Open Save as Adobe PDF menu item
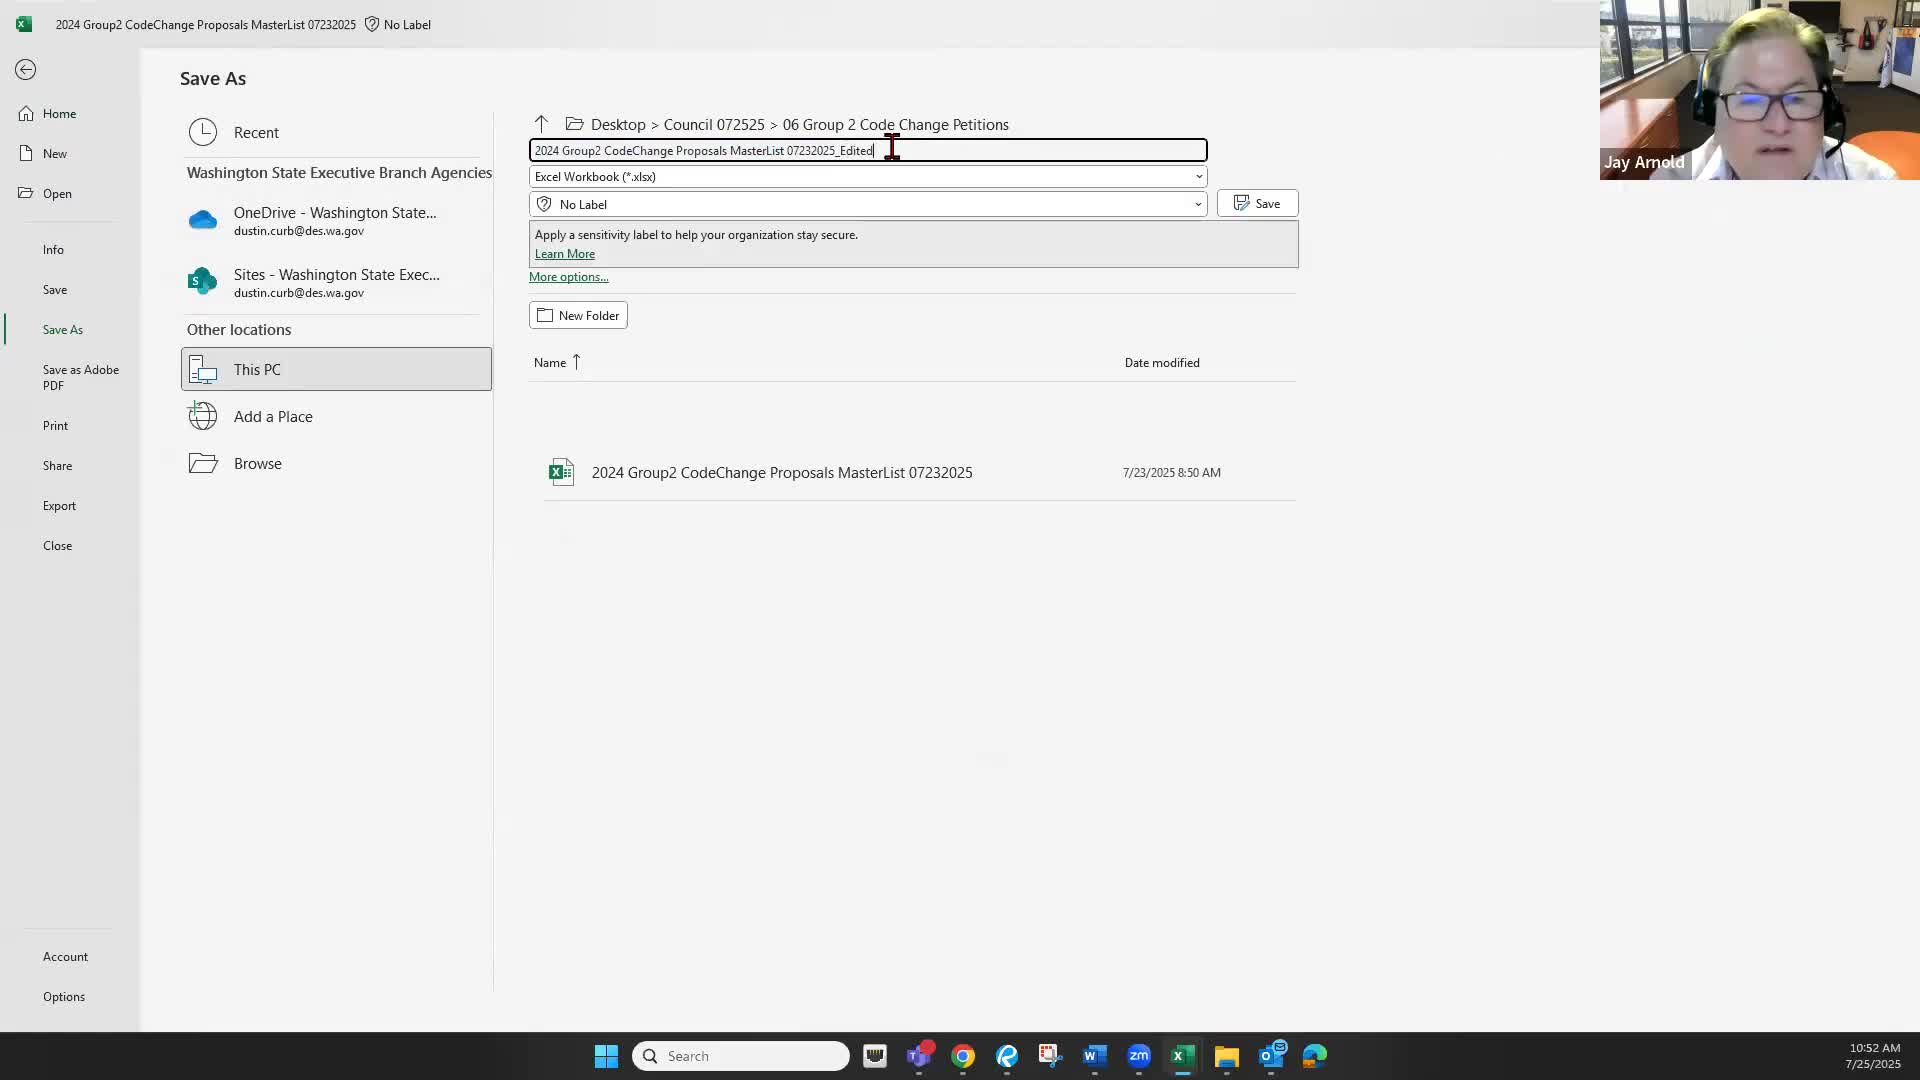Image resolution: width=1920 pixels, height=1080 pixels. 80,377
